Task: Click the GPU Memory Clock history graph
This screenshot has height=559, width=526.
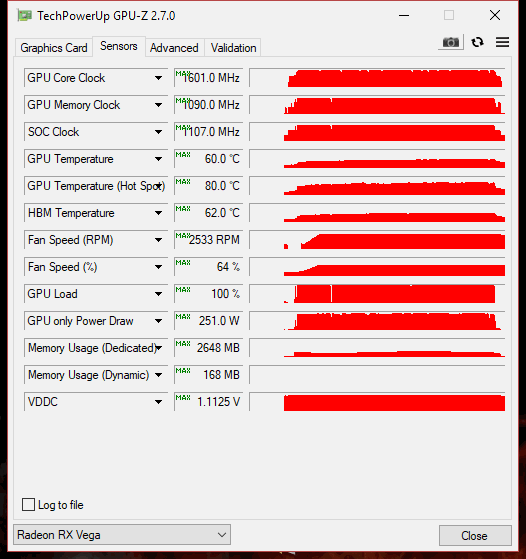Action: coord(377,105)
